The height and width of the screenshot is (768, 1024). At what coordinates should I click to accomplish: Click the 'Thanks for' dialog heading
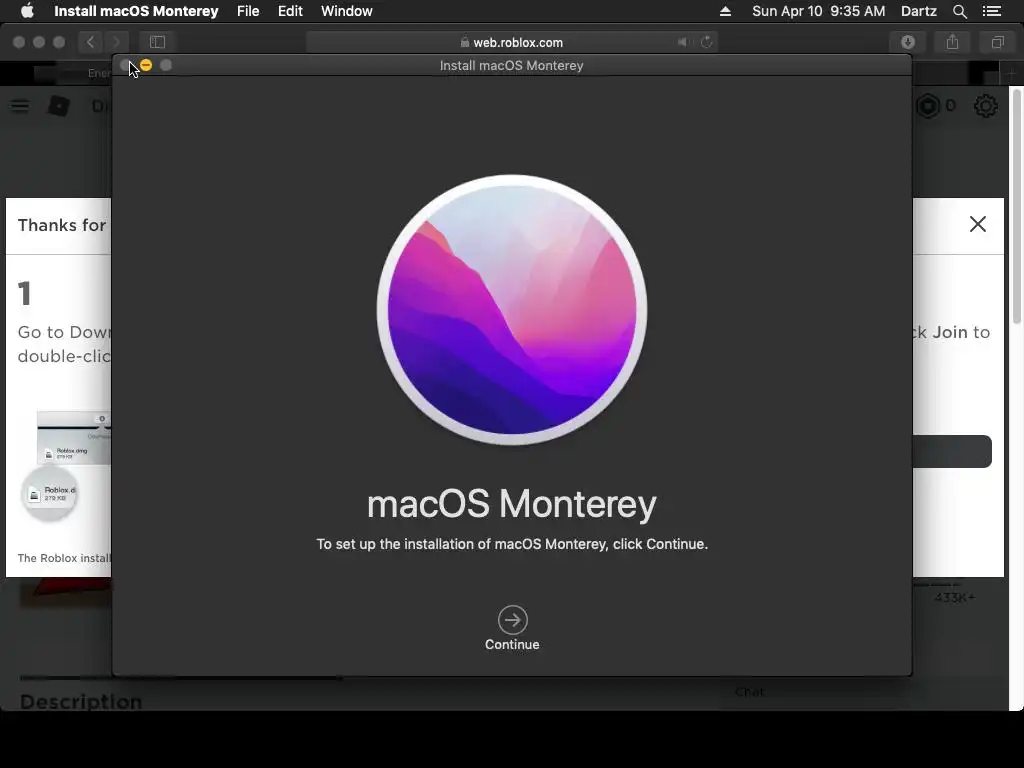click(x=61, y=225)
